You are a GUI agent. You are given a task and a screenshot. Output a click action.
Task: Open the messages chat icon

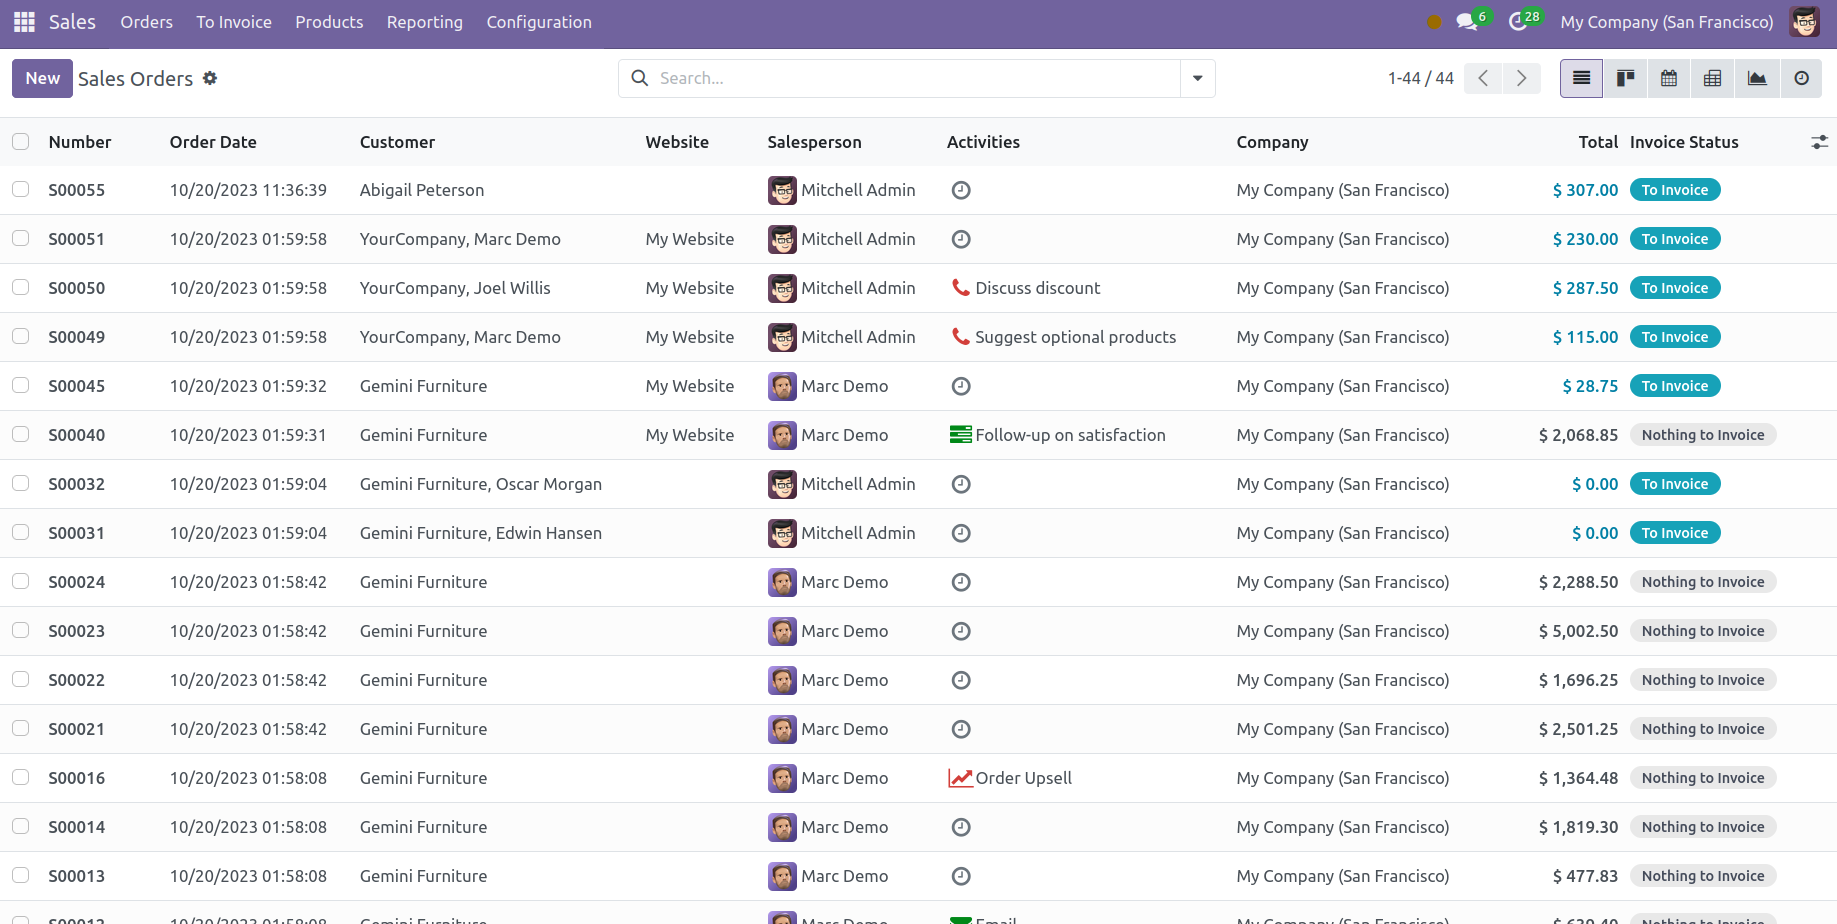[1466, 22]
